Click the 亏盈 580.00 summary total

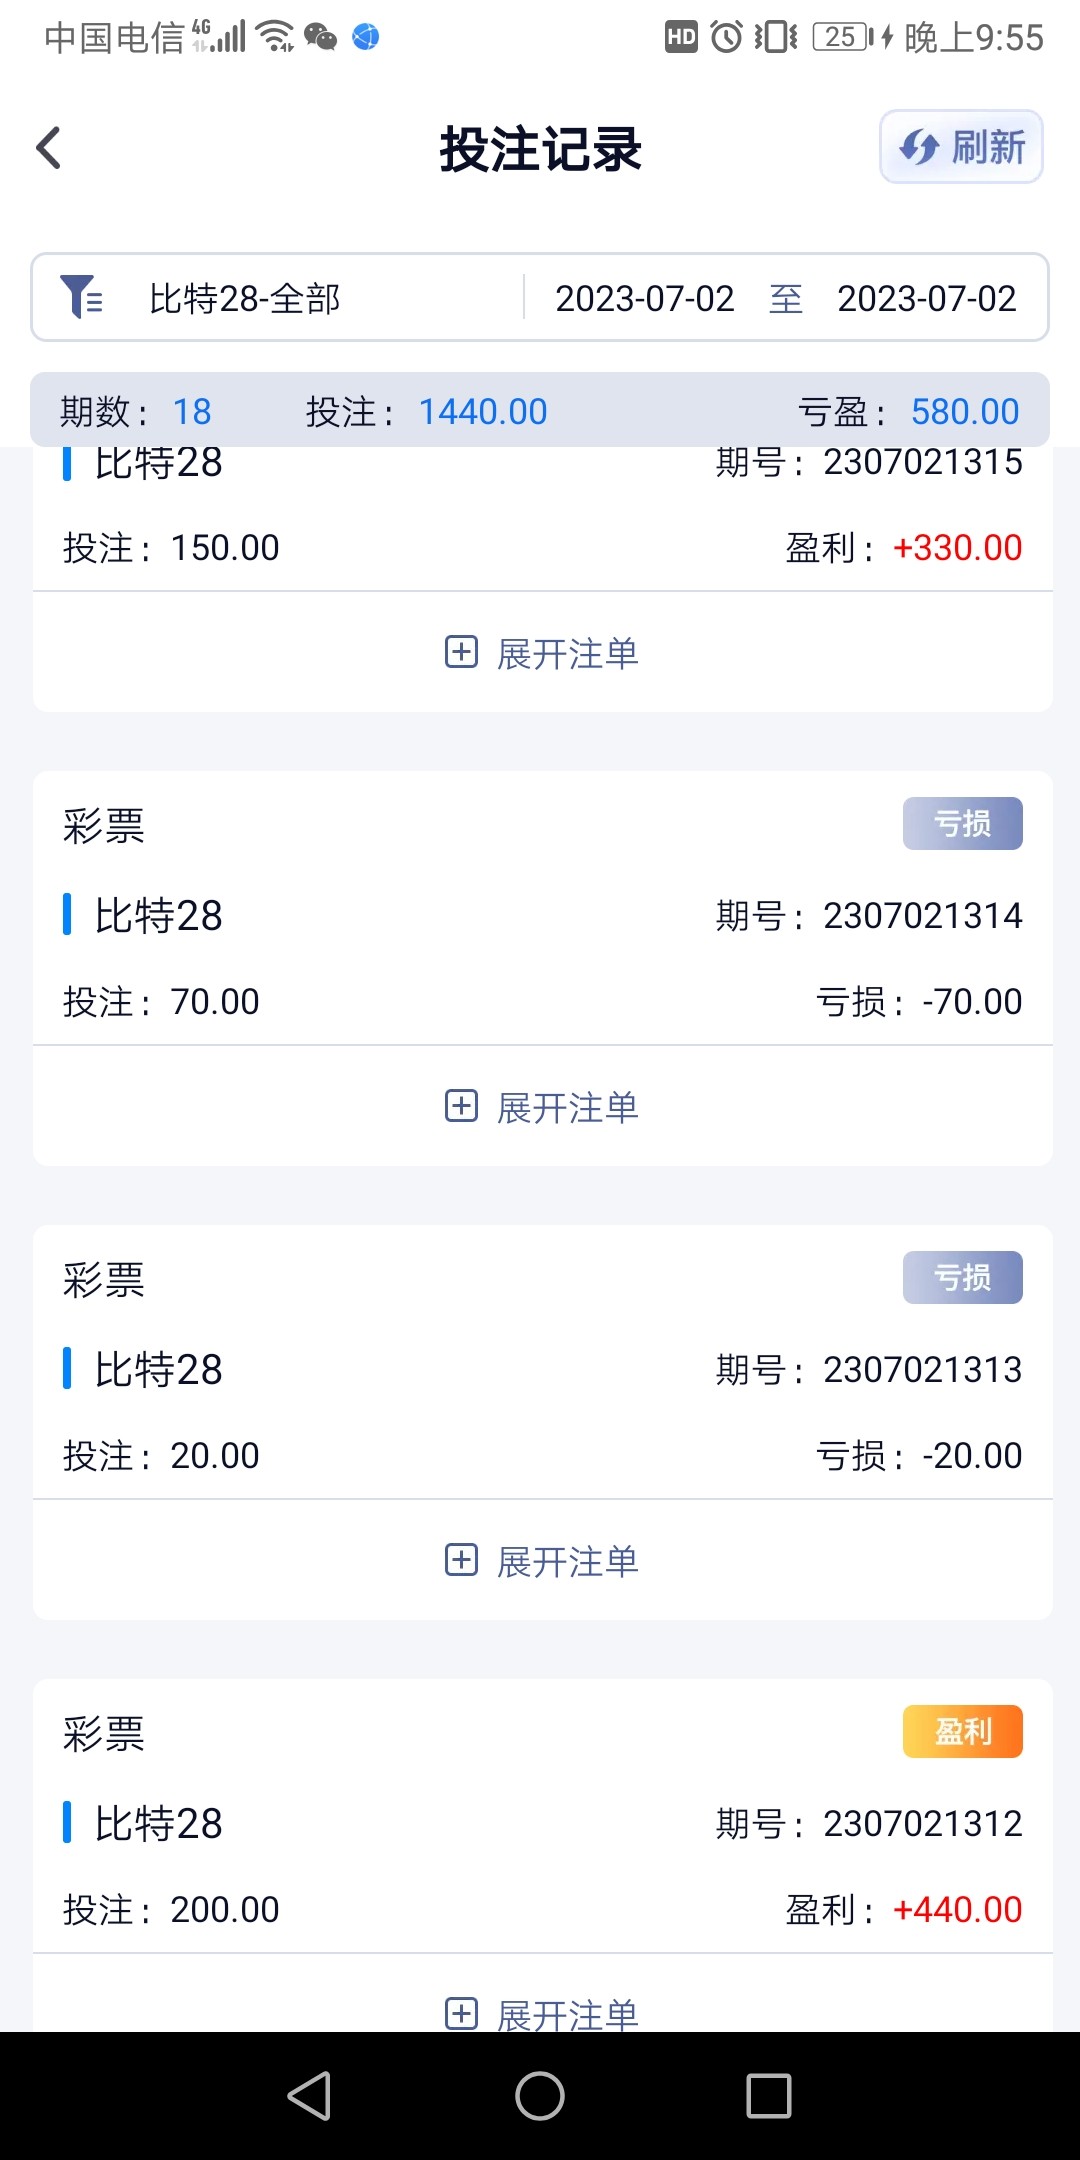(x=964, y=411)
